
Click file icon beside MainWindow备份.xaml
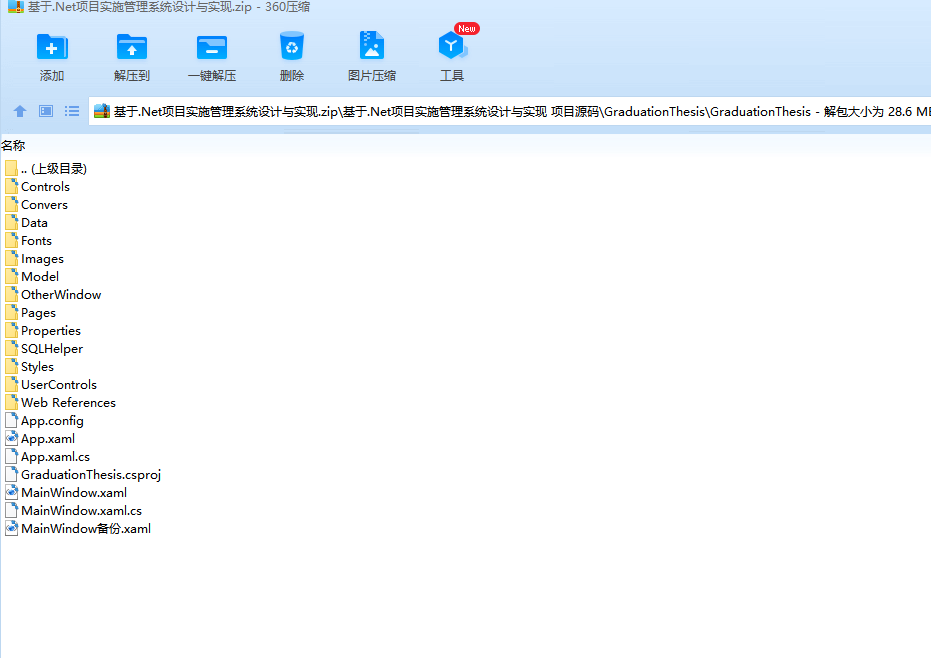click(x=11, y=528)
